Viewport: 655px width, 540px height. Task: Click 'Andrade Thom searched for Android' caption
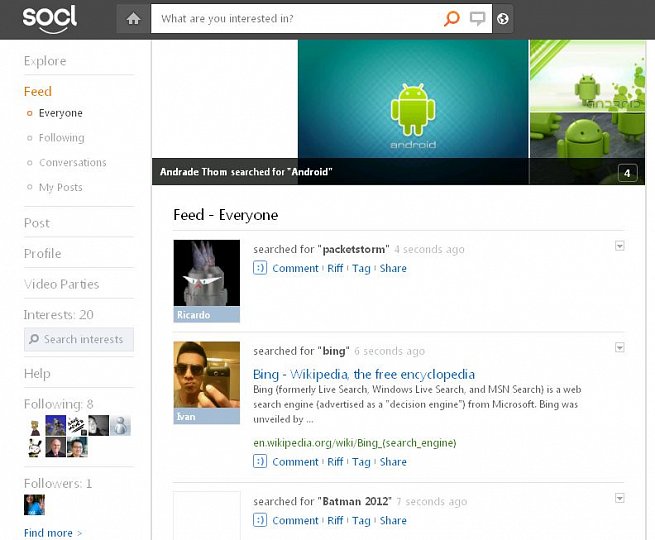246,172
